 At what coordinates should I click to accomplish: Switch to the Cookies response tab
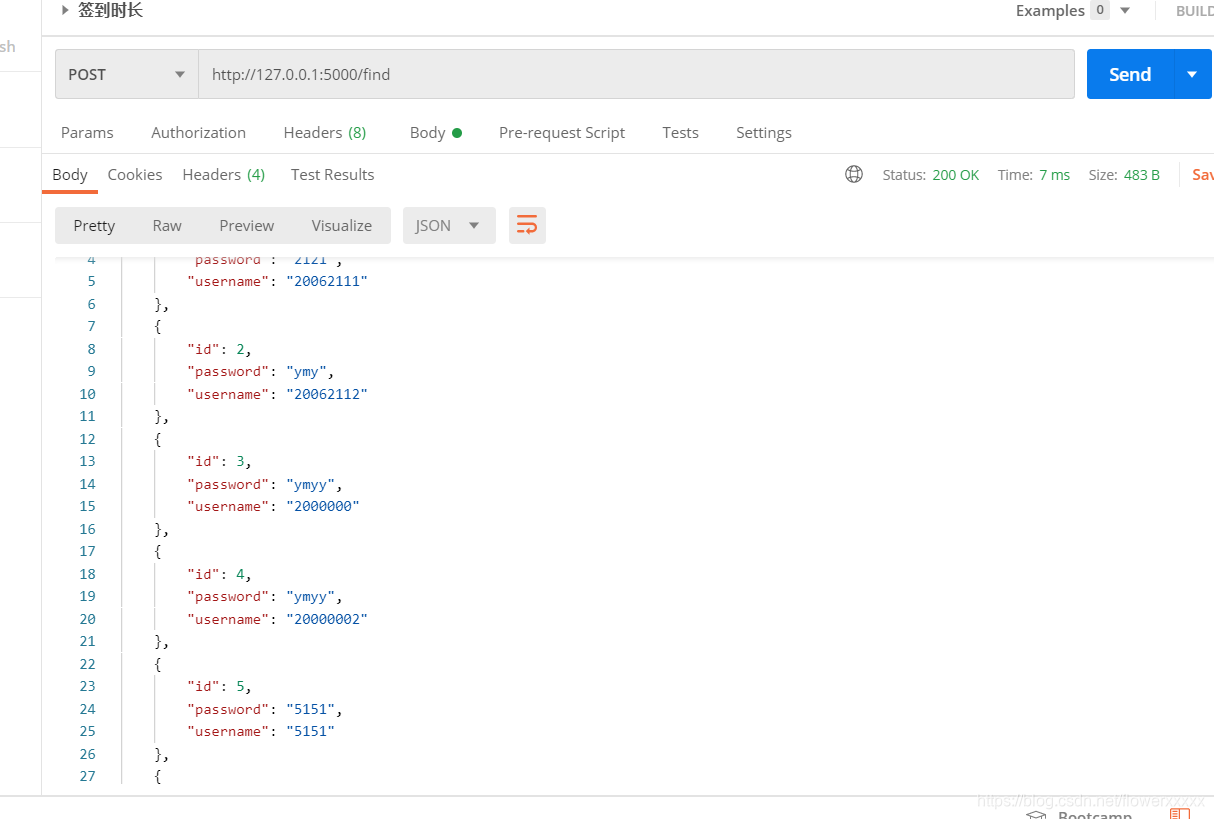[x=135, y=174]
